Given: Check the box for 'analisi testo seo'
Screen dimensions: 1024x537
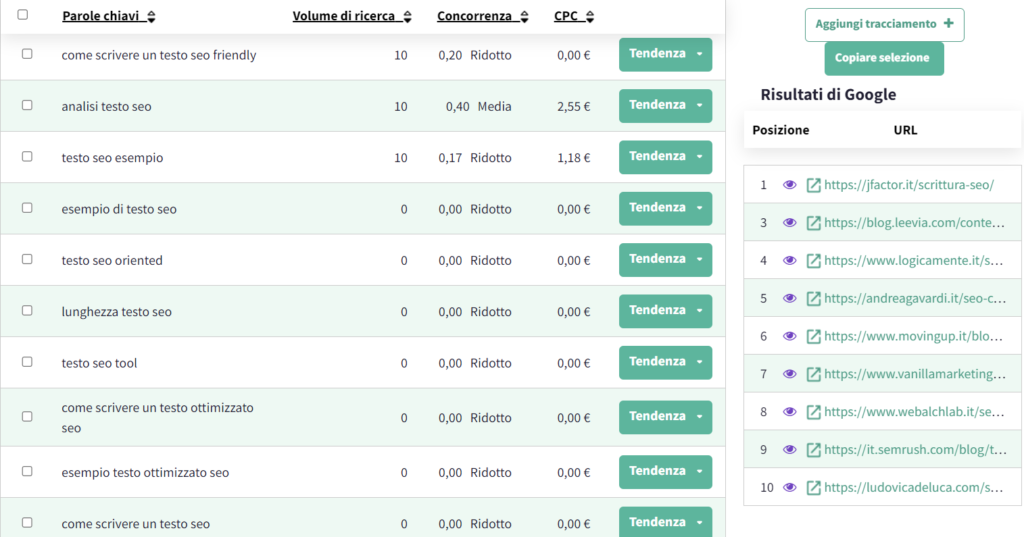Looking at the screenshot, I should [x=27, y=105].
